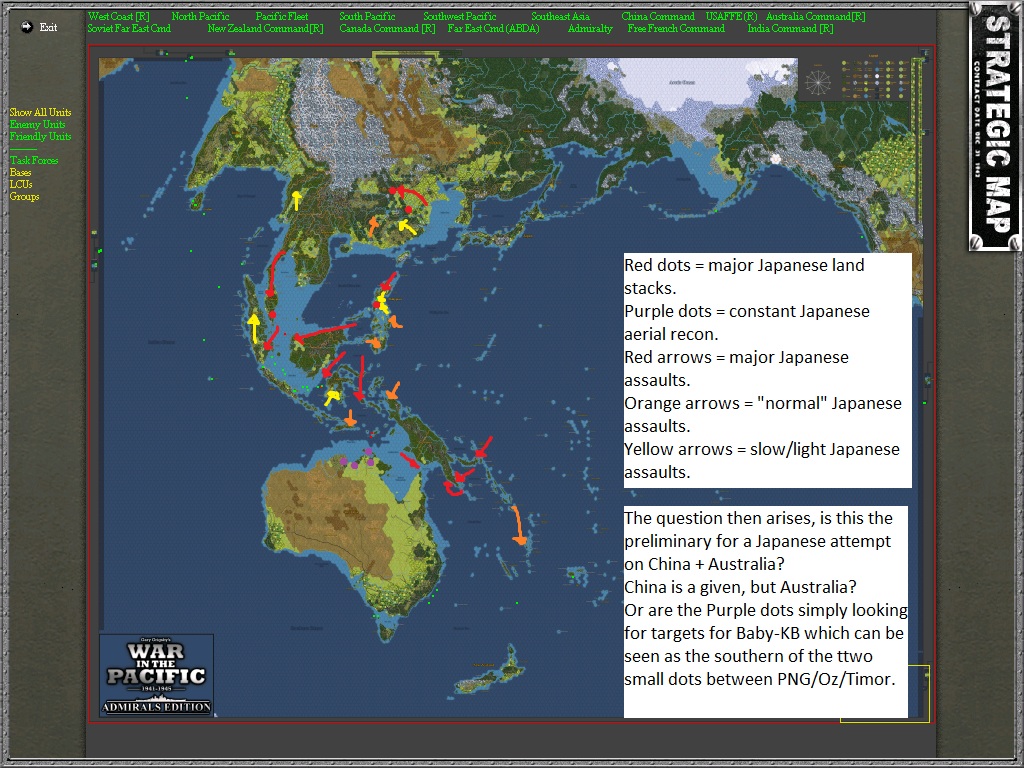Click the compass rose icon on map
Screen dimensions: 1024x768
(x=818, y=82)
